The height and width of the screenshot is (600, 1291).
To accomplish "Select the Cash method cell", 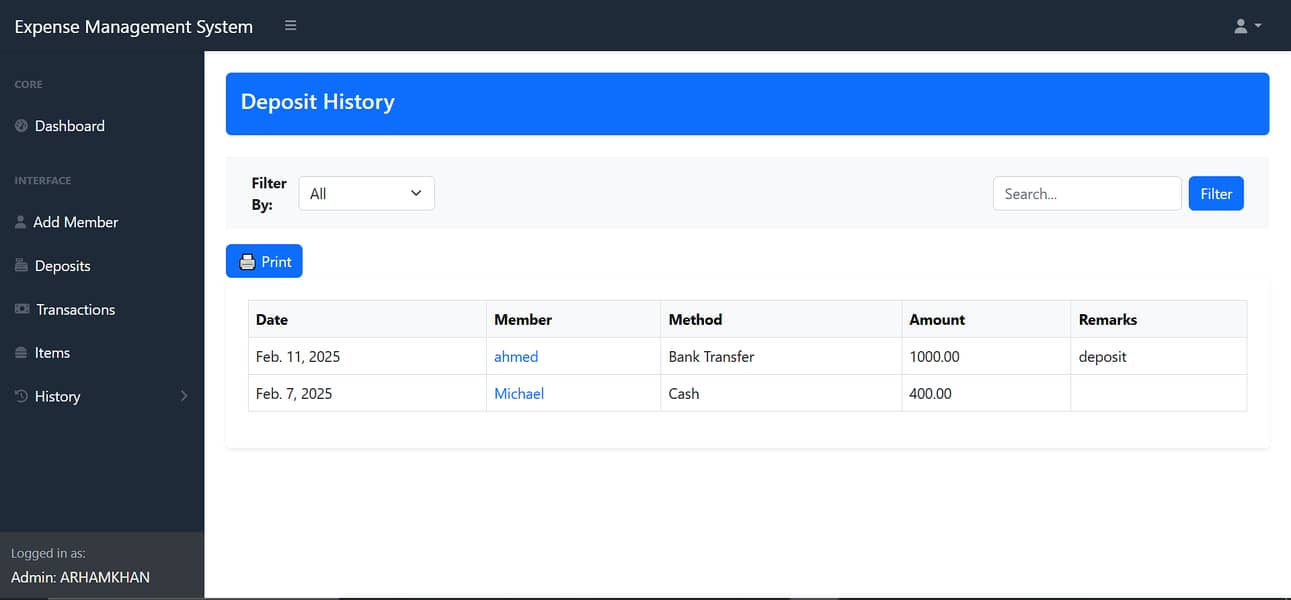I will pos(782,394).
